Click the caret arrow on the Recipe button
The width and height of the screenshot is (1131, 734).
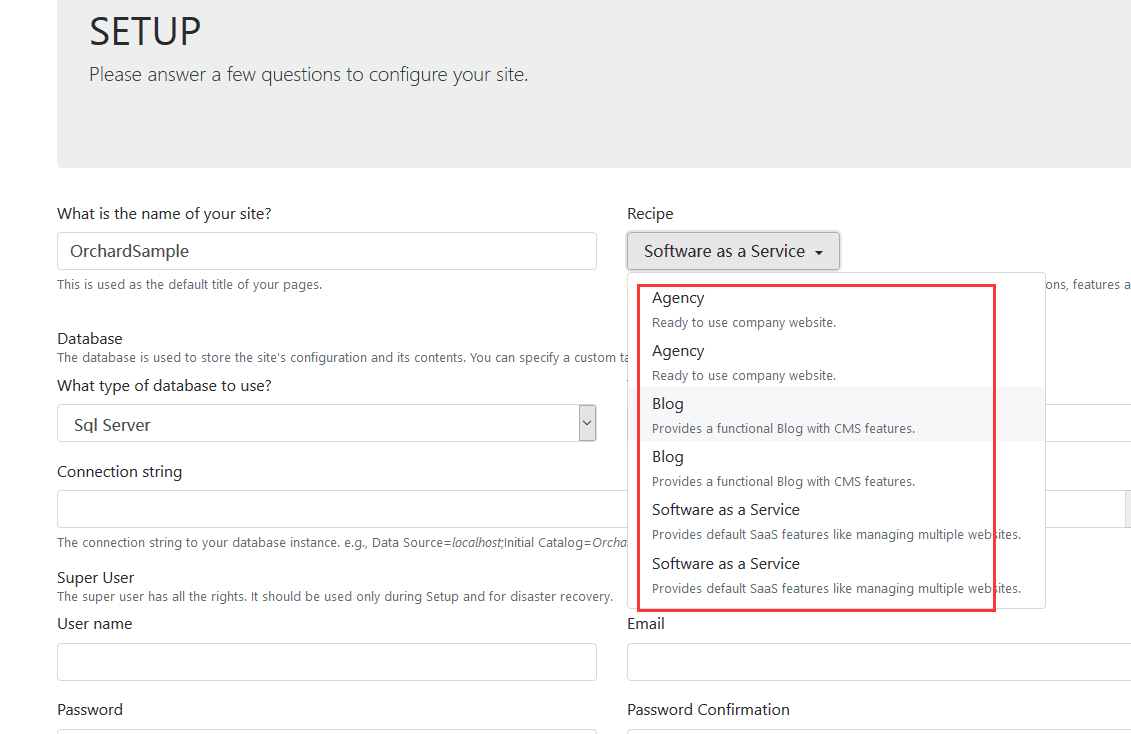tap(819, 252)
